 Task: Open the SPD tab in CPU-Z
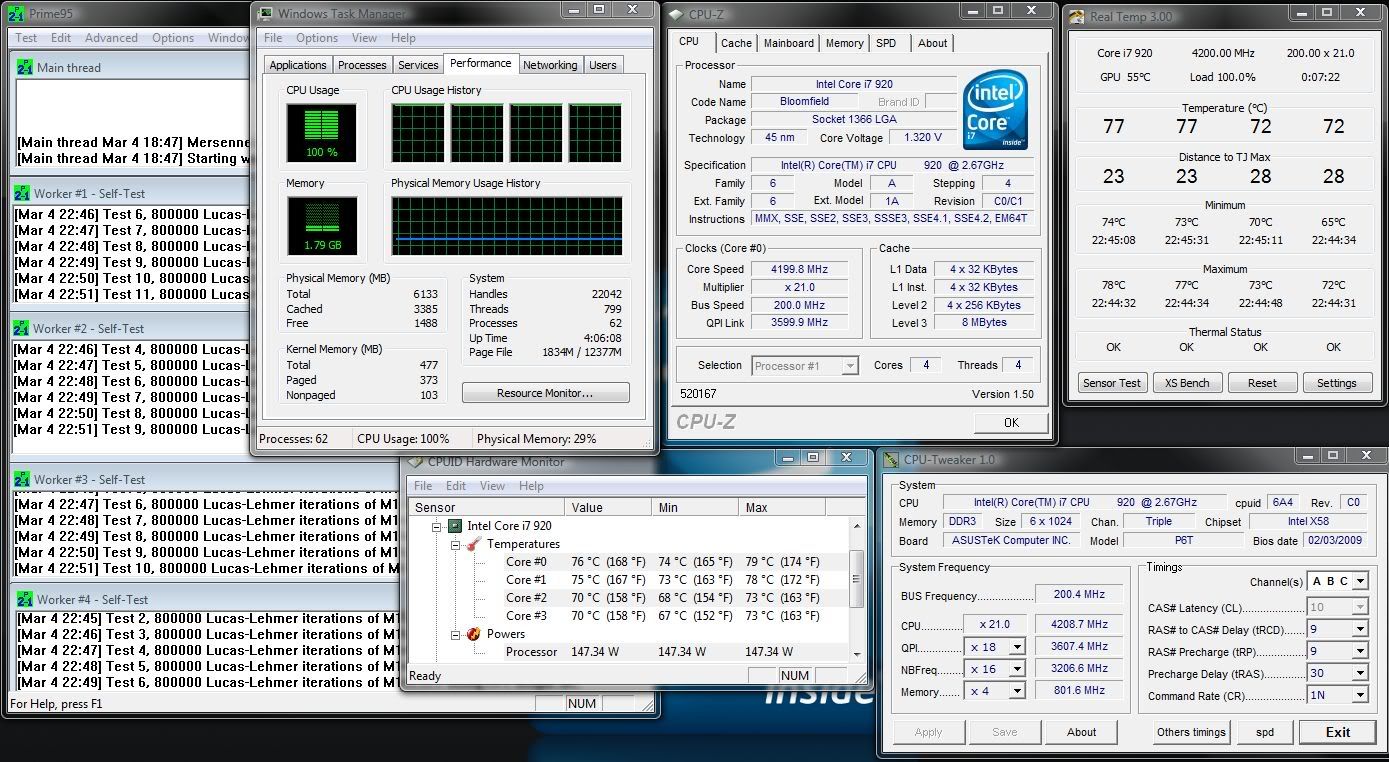coord(886,43)
